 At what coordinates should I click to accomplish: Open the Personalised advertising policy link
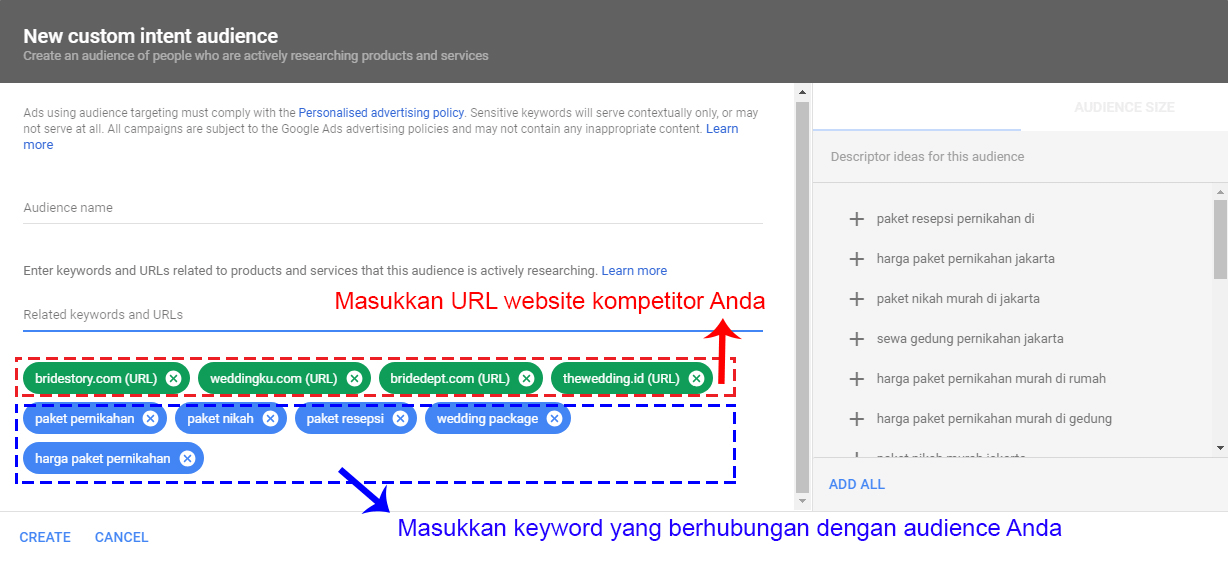click(381, 113)
